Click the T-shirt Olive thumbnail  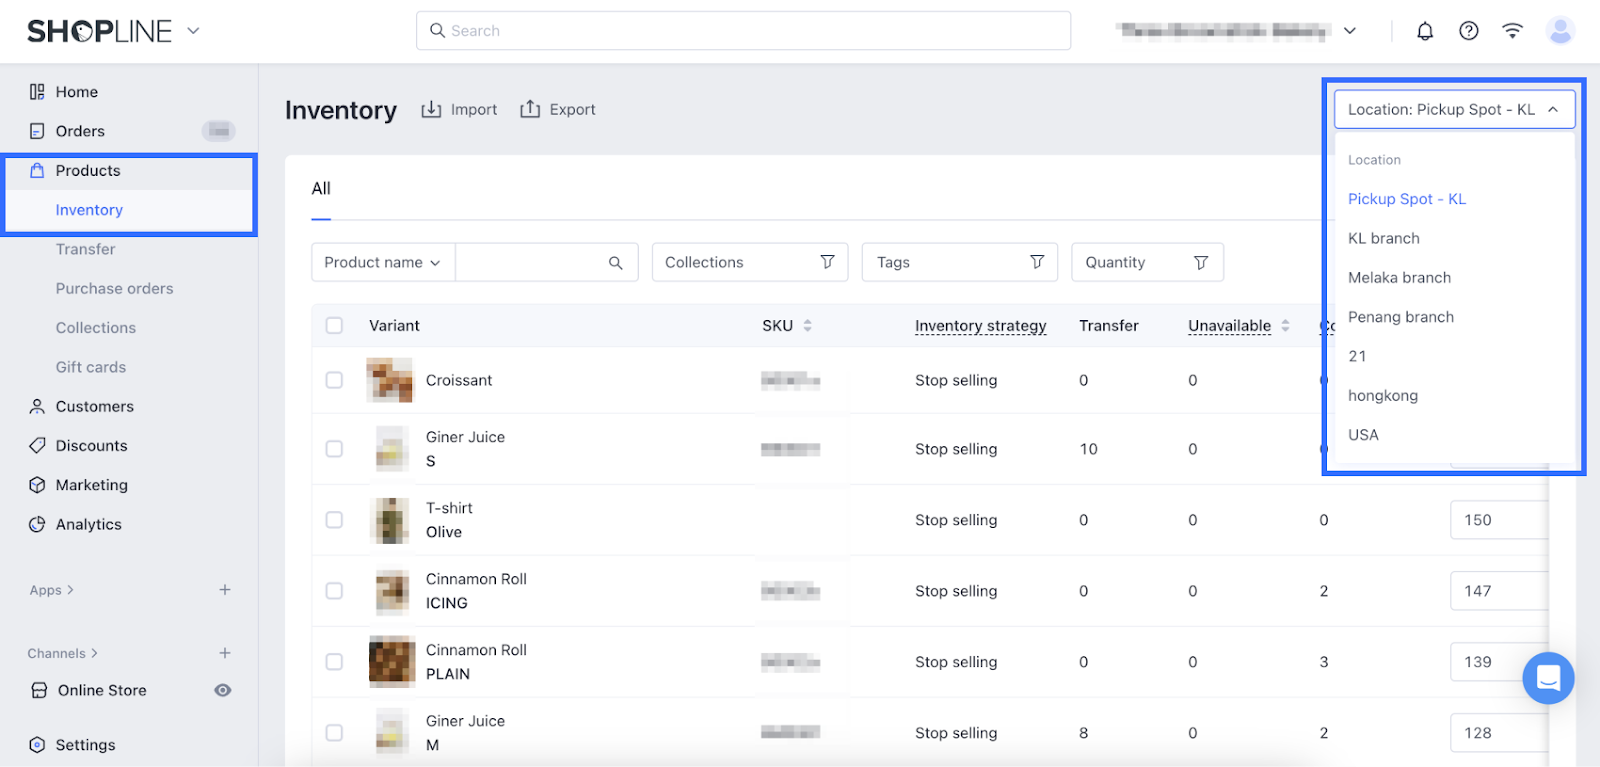click(392, 520)
